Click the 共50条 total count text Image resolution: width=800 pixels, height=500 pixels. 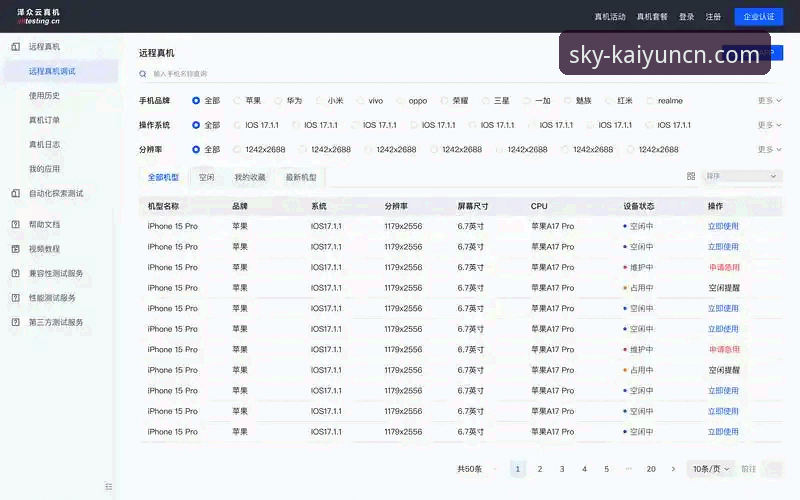(x=469, y=469)
